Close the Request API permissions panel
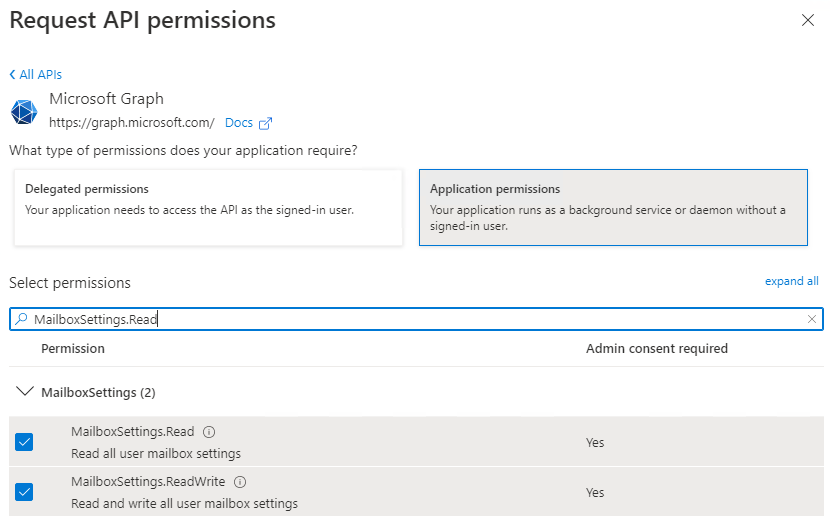Image resolution: width=830 pixels, height=525 pixels. [x=807, y=20]
